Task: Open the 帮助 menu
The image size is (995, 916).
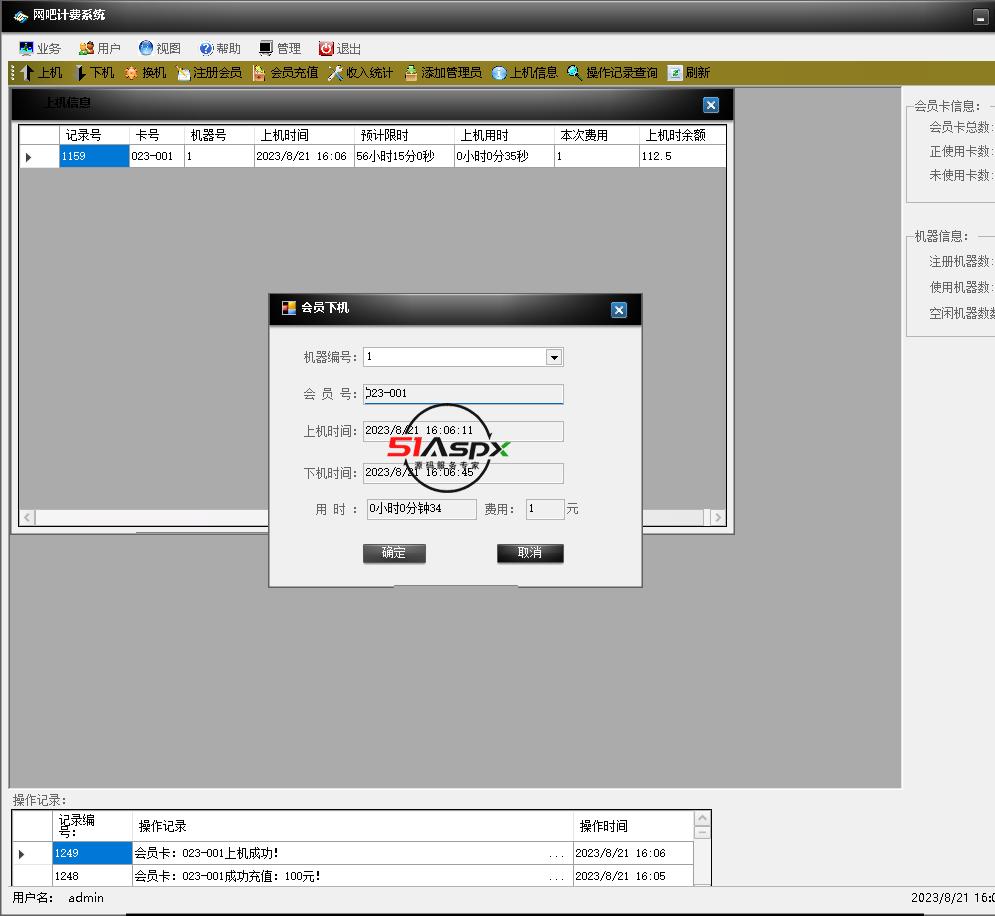Action: 220,48
